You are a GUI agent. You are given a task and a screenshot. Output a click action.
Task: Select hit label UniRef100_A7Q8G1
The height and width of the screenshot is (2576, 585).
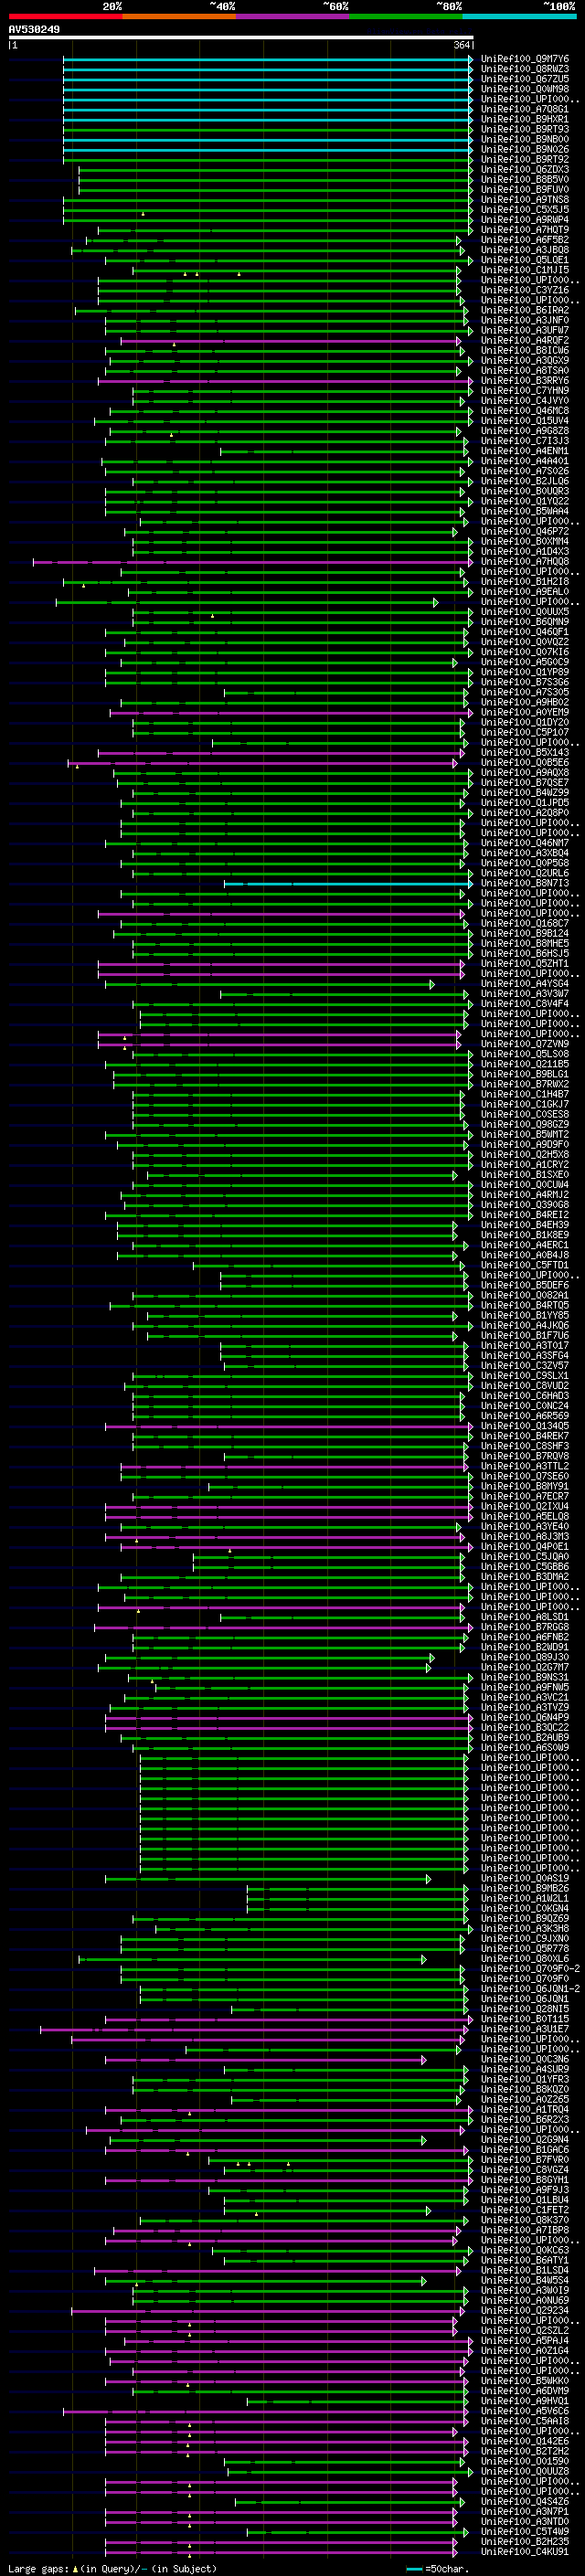click(525, 109)
